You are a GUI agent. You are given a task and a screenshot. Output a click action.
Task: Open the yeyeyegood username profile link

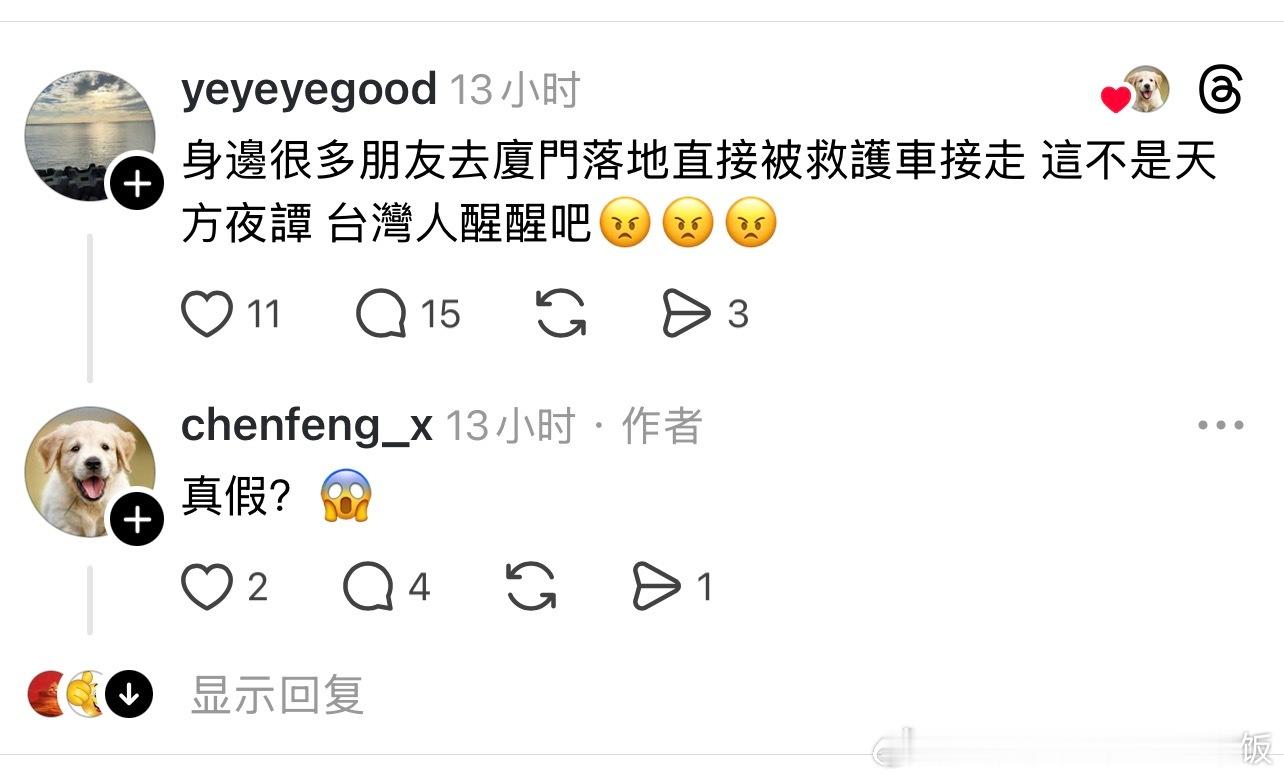[x=309, y=90]
